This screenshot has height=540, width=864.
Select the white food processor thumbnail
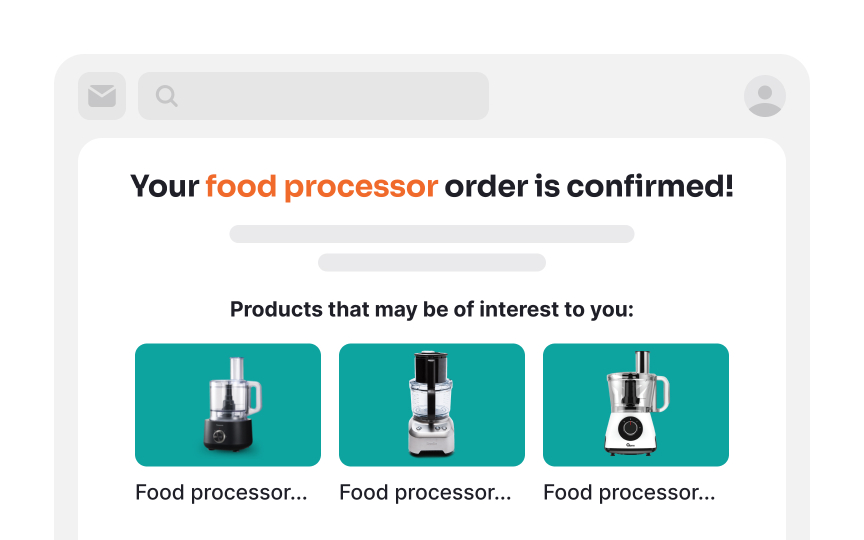[x=635, y=405]
